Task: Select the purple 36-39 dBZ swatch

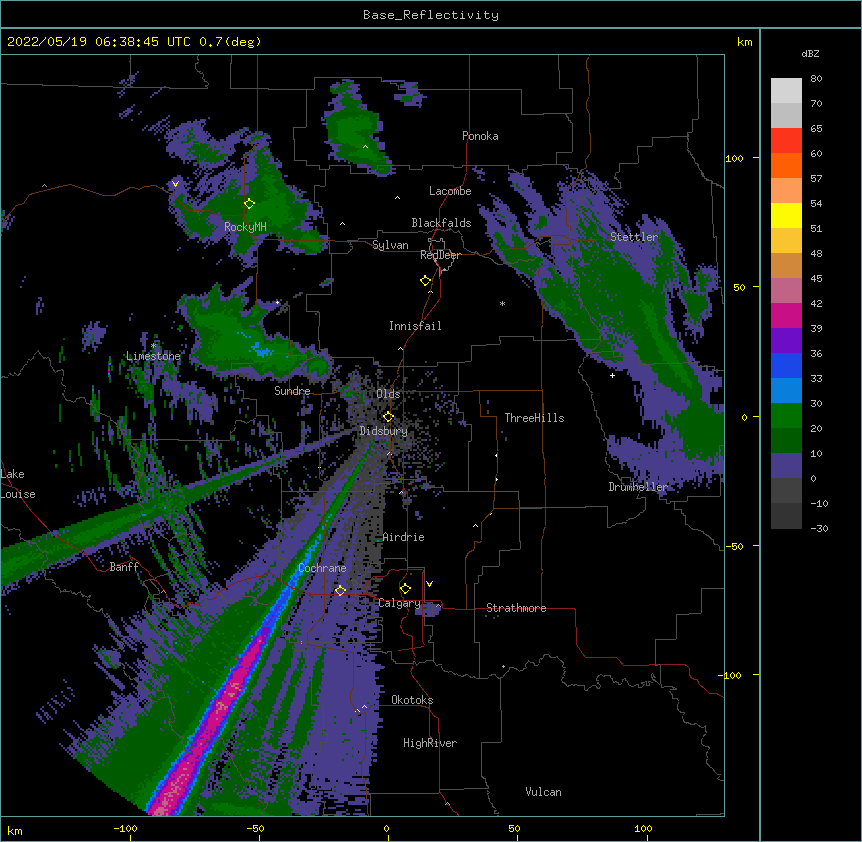Action: click(x=786, y=341)
